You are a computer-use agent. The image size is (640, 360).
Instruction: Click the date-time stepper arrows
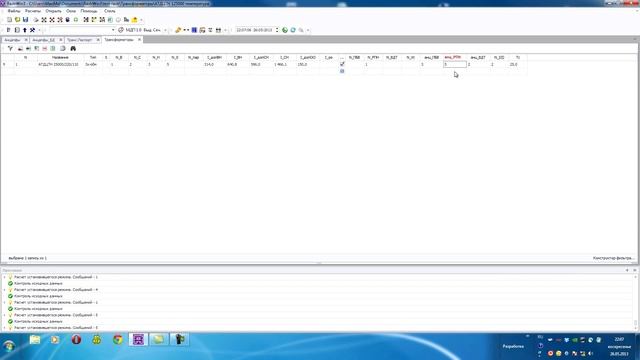pyautogui.click(x=277, y=30)
